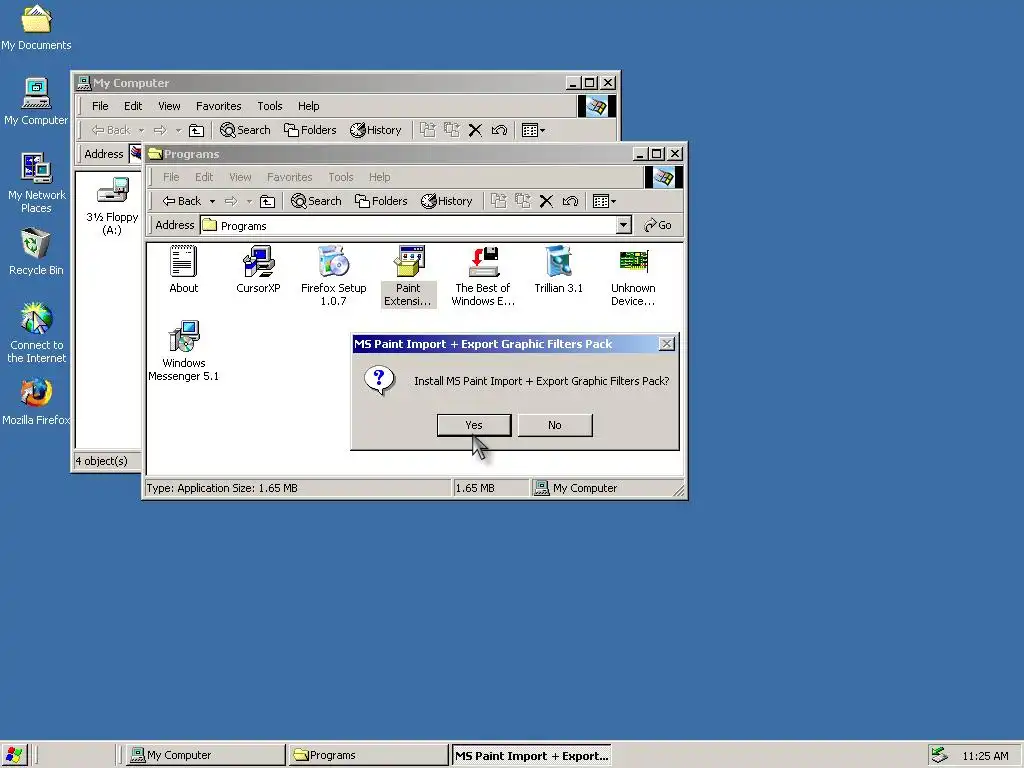1024x768 pixels.
Task: Minimize the My Computer window
Action: [573, 83]
